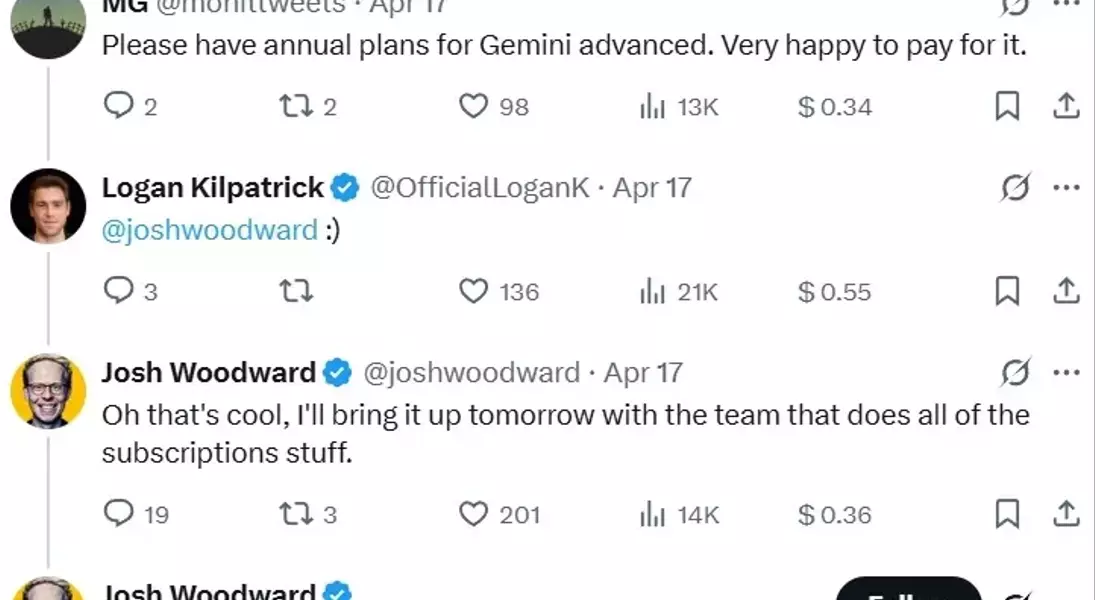Share Josh Woodward's subscriptions tweet

pyautogui.click(x=1066, y=513)
